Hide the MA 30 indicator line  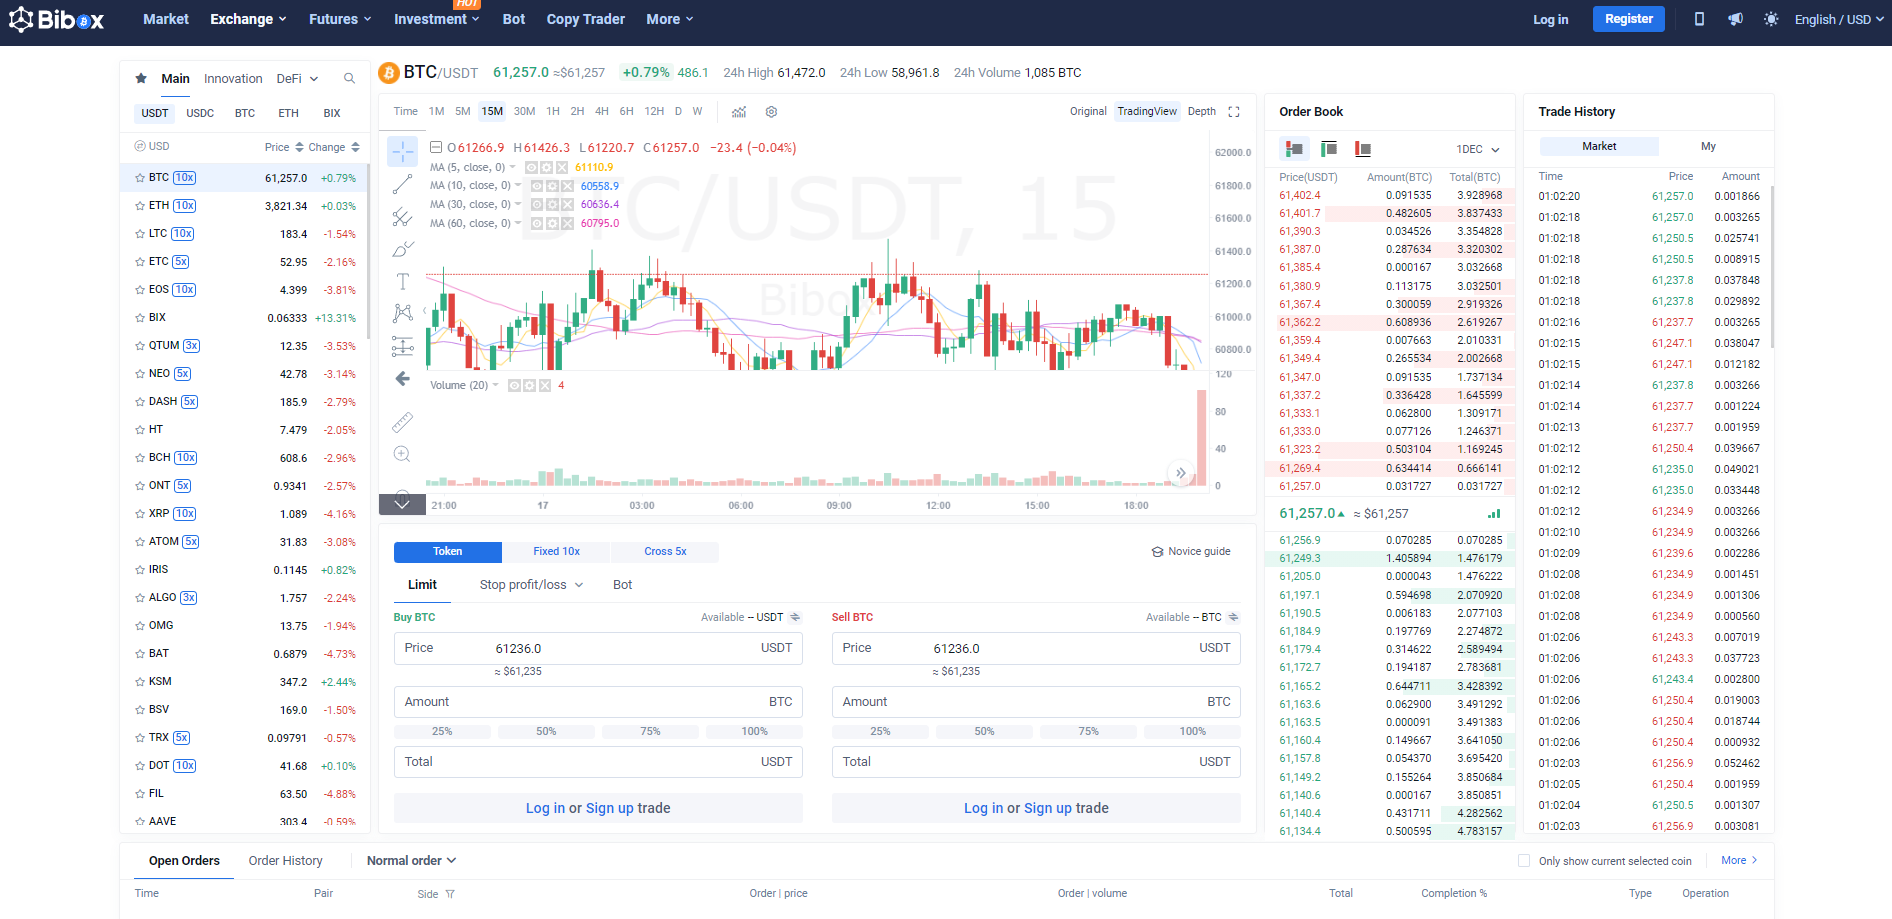point(537,205)
